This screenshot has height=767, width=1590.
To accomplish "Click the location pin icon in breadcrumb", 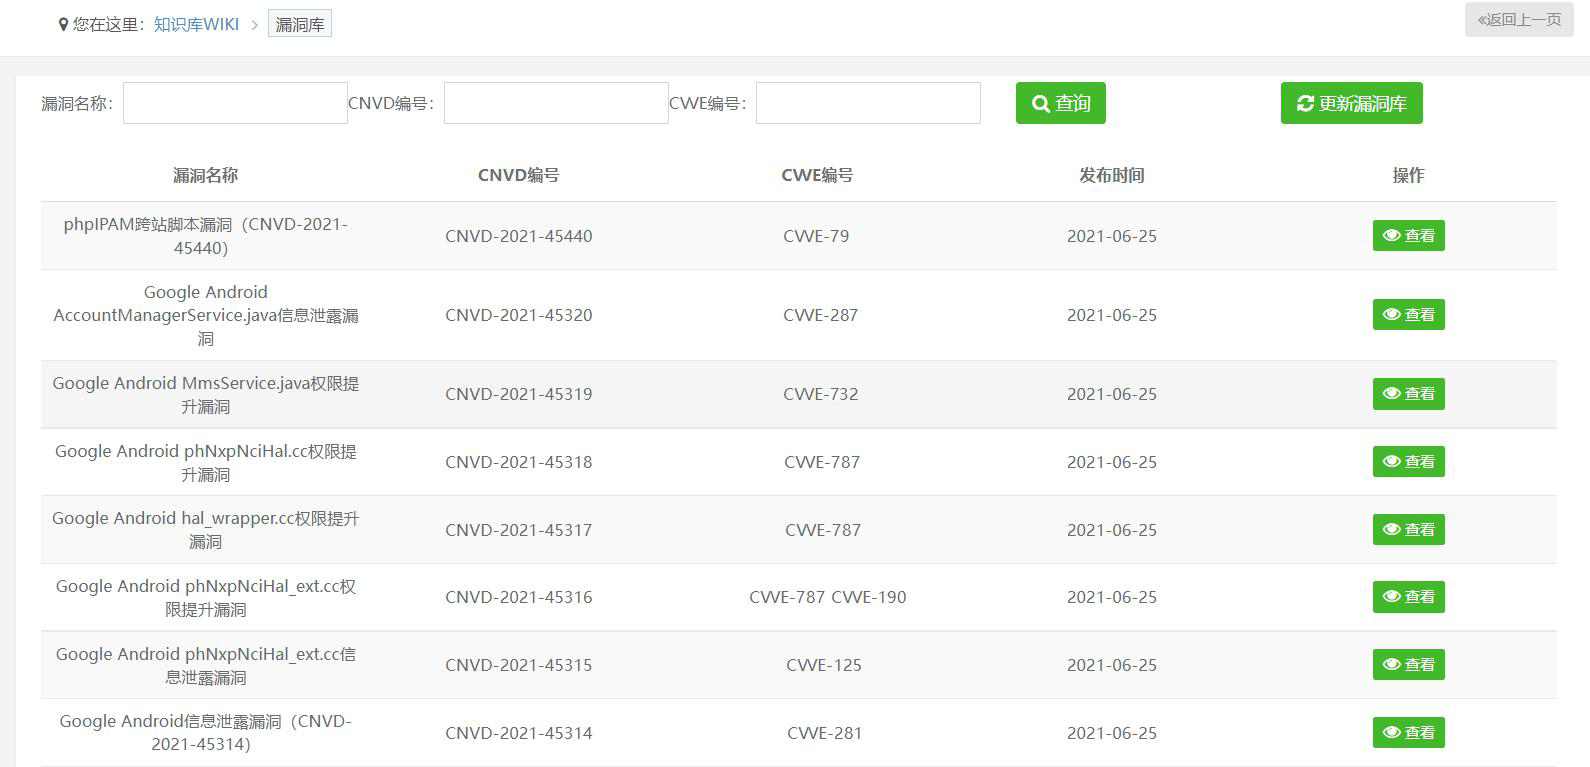I will 64,24.
